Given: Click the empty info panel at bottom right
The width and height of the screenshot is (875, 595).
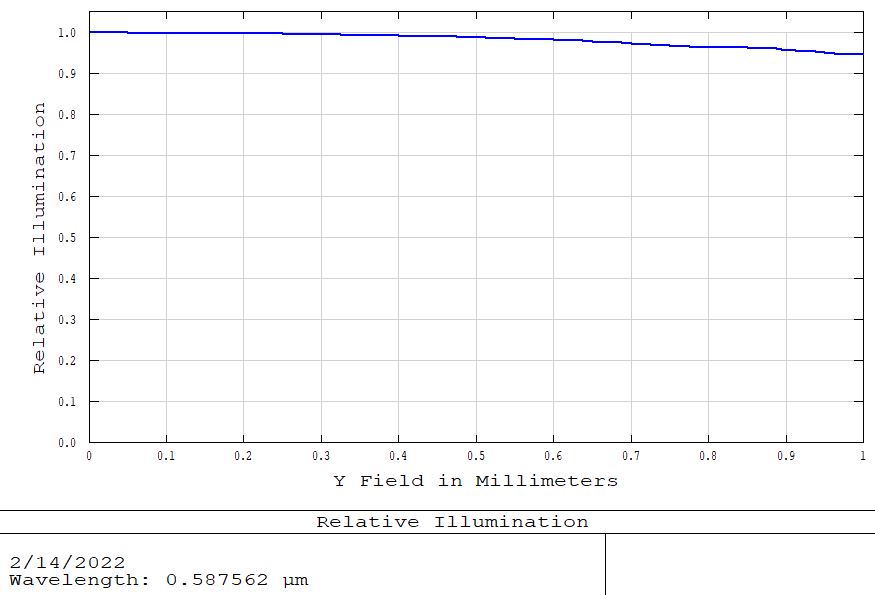Looking at the screenshot, I should (739, 564).
